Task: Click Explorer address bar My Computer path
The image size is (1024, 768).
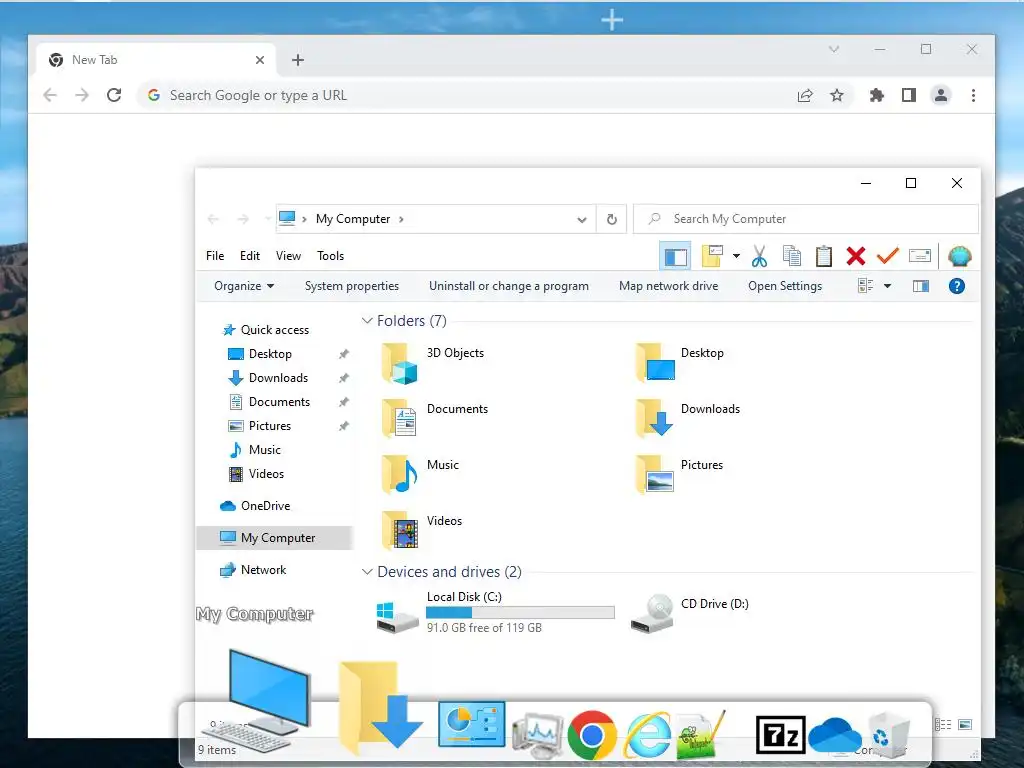Action: point(353,219)
